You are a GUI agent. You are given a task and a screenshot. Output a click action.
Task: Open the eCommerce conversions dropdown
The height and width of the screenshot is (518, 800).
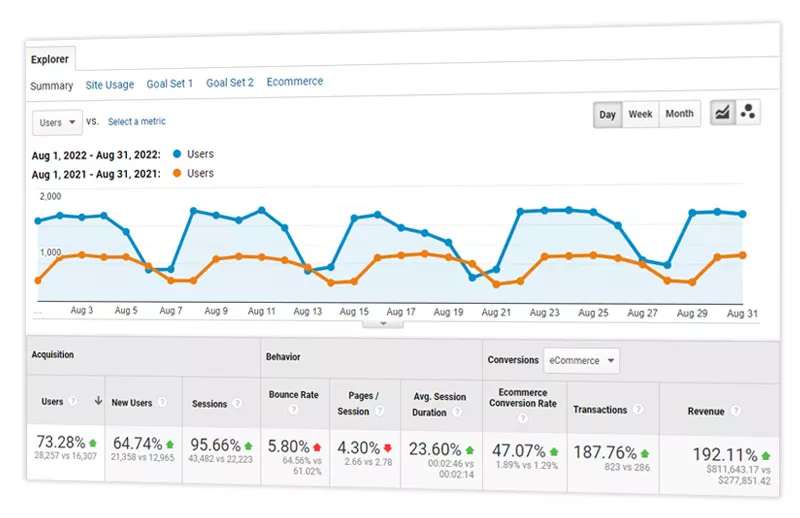[x=581, y=360]
